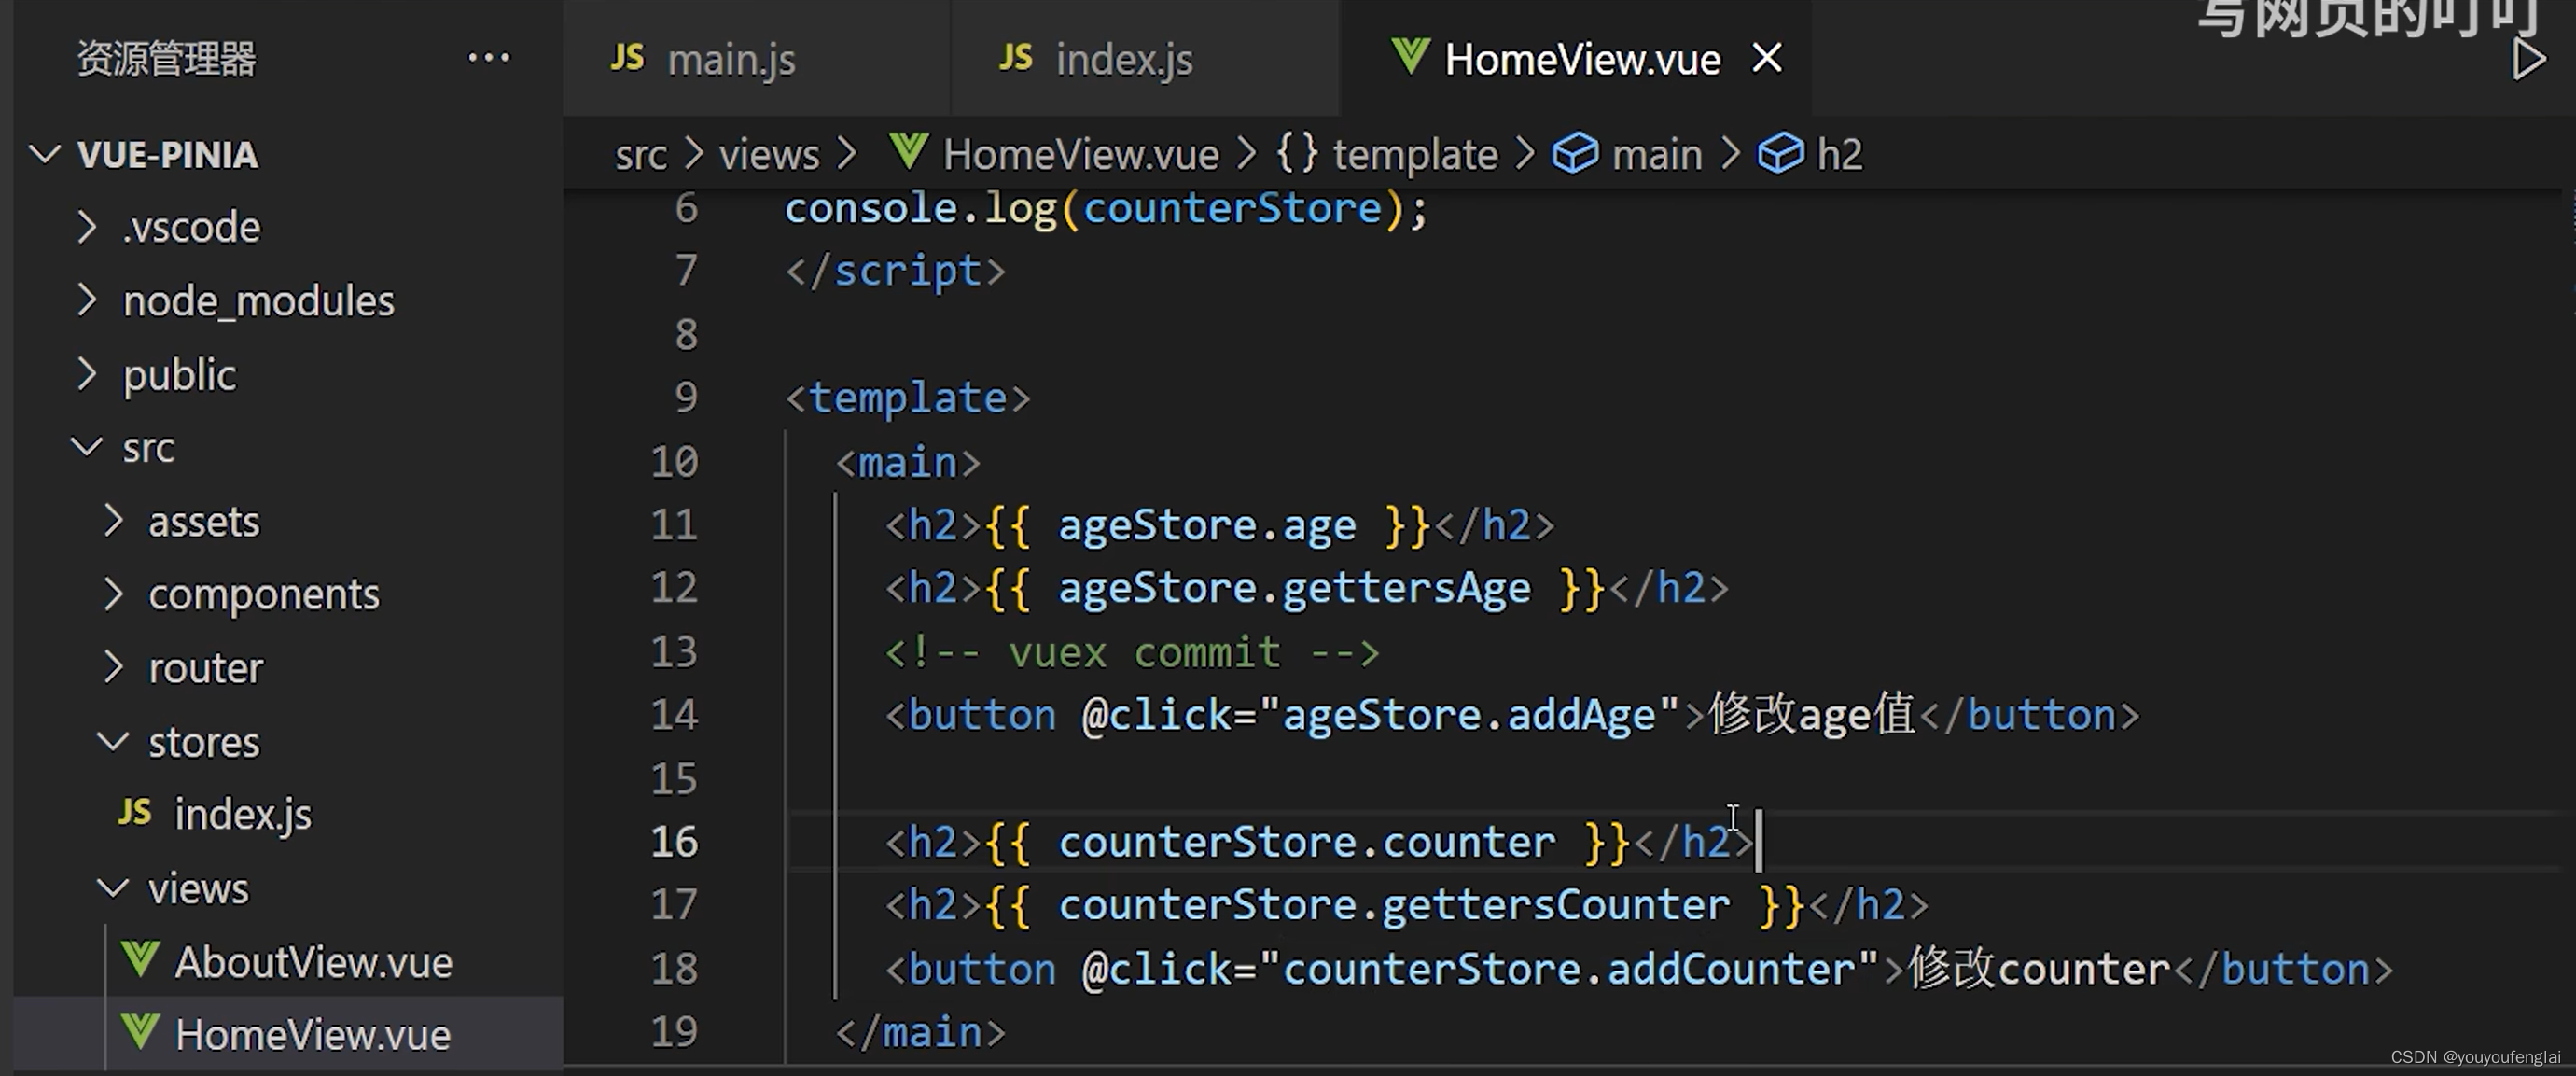Click the JS icon on index.js tab

coord(1015,58)
